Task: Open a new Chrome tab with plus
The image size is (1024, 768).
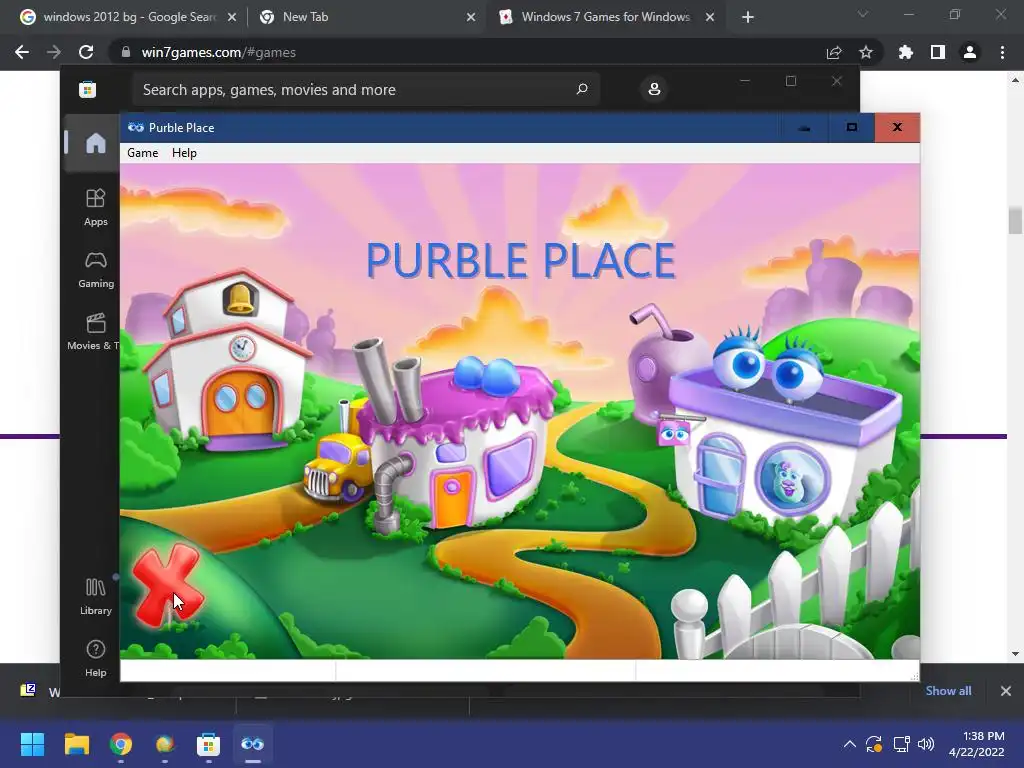Action: 748,17
